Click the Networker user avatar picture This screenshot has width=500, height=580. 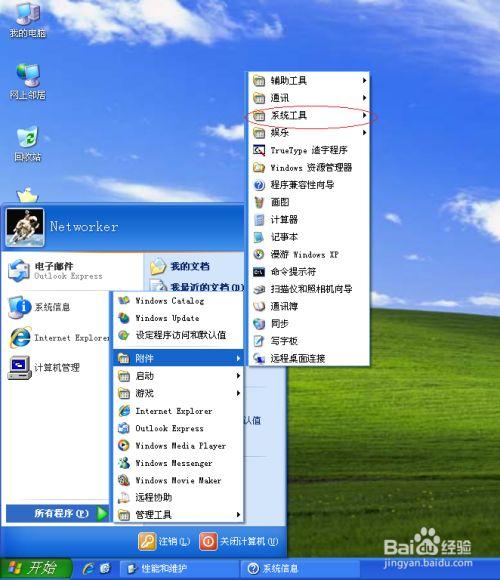25,227
